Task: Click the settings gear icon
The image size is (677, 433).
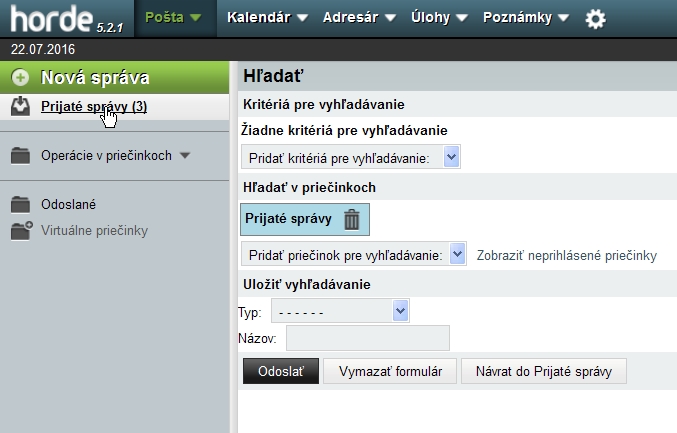Action: 596,19
